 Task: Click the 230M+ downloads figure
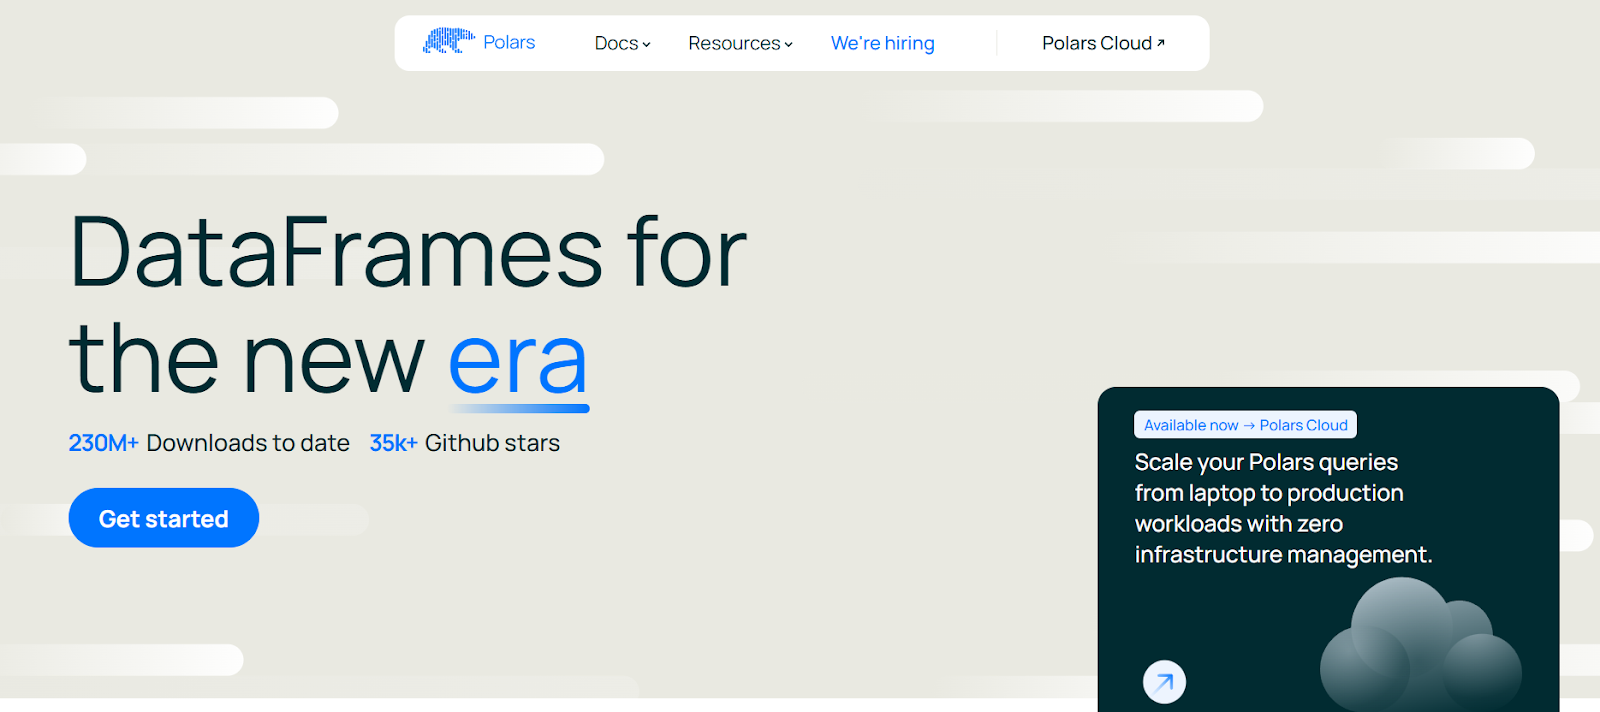(x=103, y=443)
